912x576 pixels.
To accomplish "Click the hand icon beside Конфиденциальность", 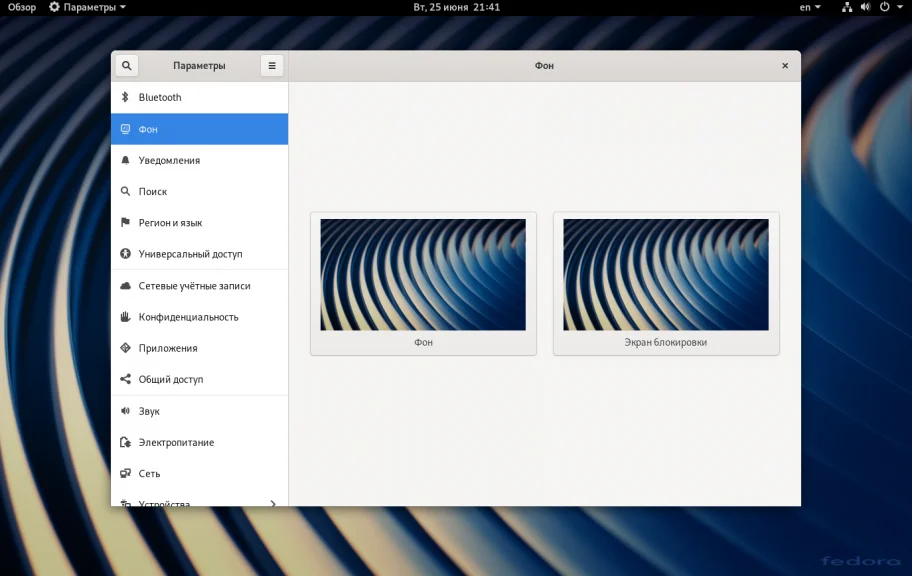I will point(125,317).
